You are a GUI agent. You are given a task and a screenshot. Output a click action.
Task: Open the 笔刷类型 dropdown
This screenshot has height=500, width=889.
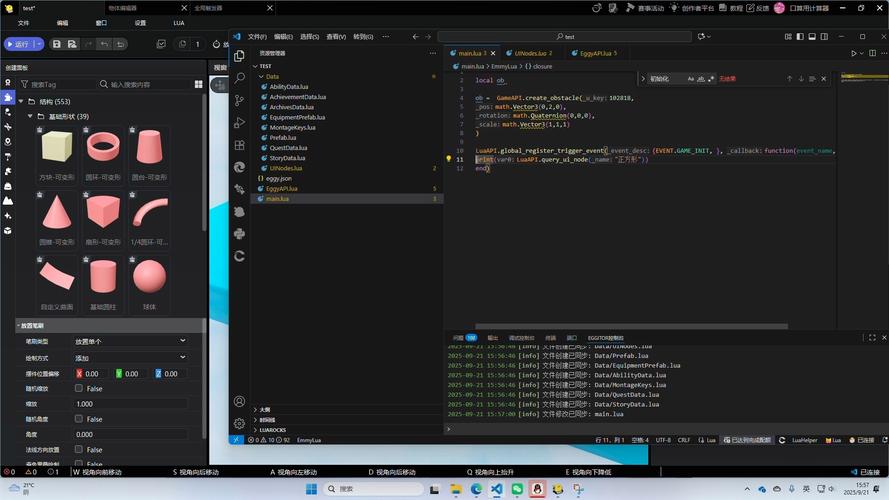pyautogui.click(x=130, y=341)
